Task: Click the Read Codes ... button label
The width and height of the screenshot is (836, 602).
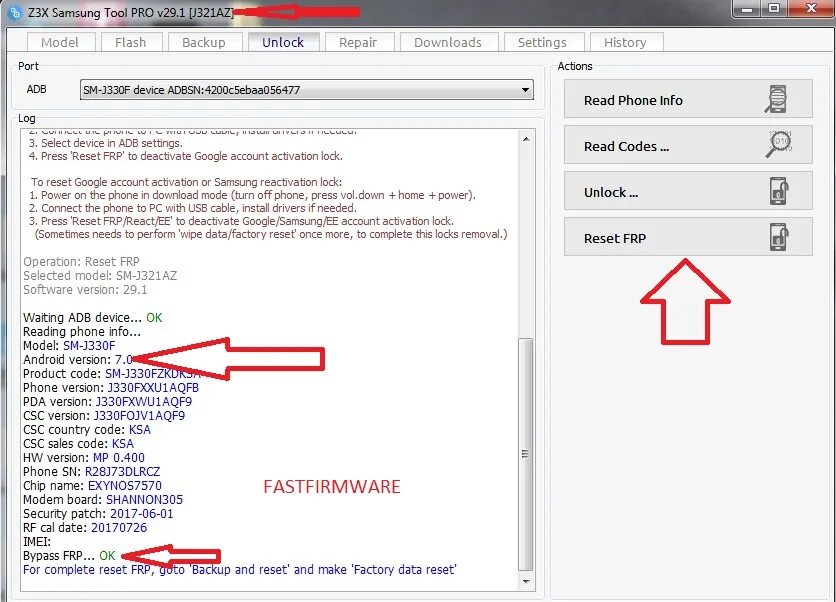Action: pos(626,146)
